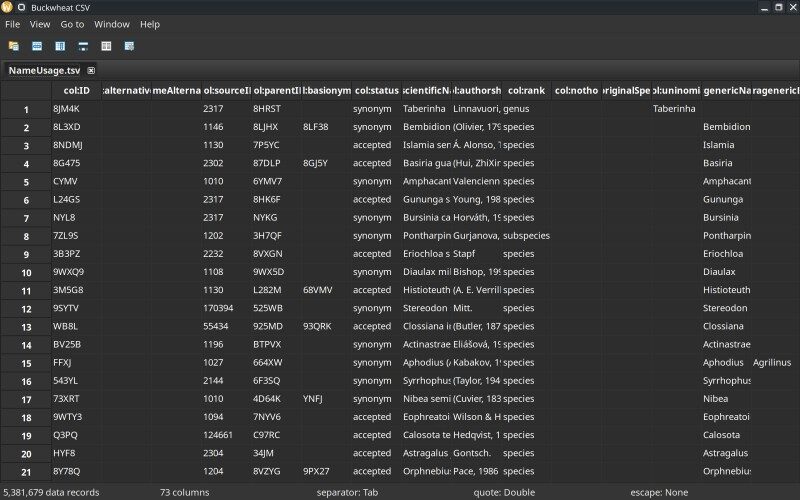Click the 'Islamia' generic name cell
Viewport: 800px width, 500px height.
tap(727, 145)
